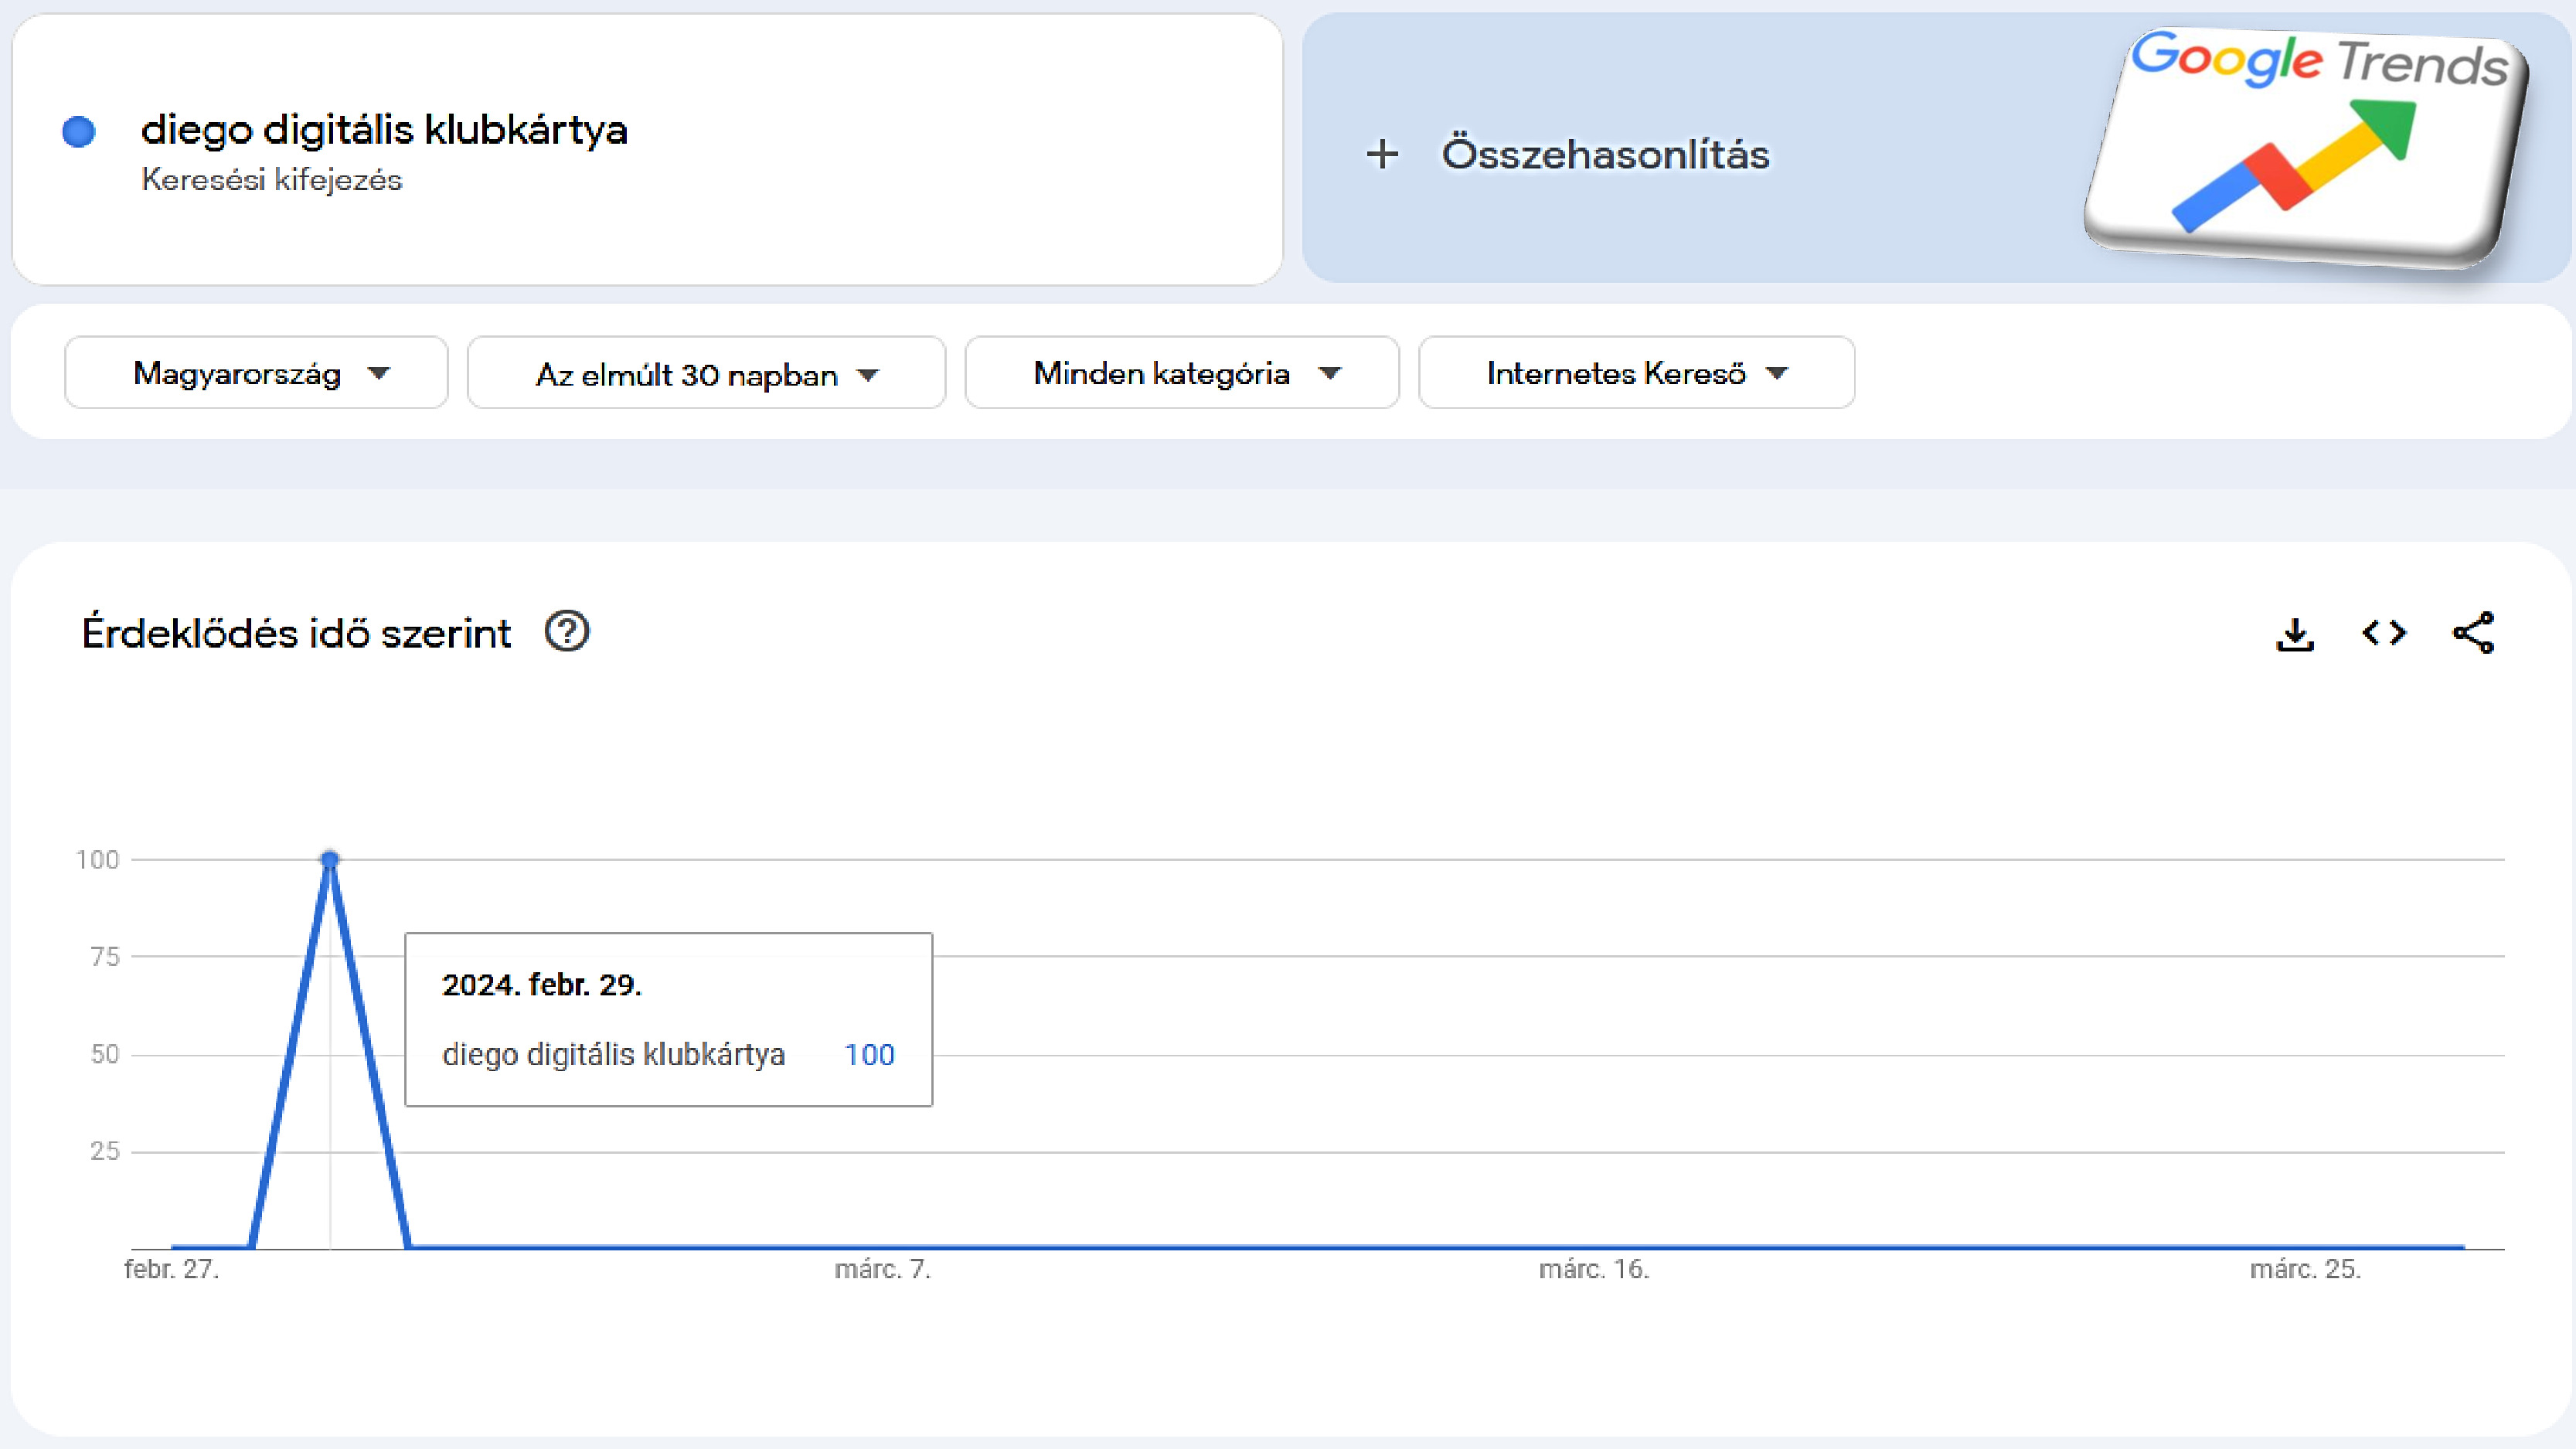Click the Keresési kifejezés label
2576x1449 pixels.
pyautogui.click(x=271, y=180)
